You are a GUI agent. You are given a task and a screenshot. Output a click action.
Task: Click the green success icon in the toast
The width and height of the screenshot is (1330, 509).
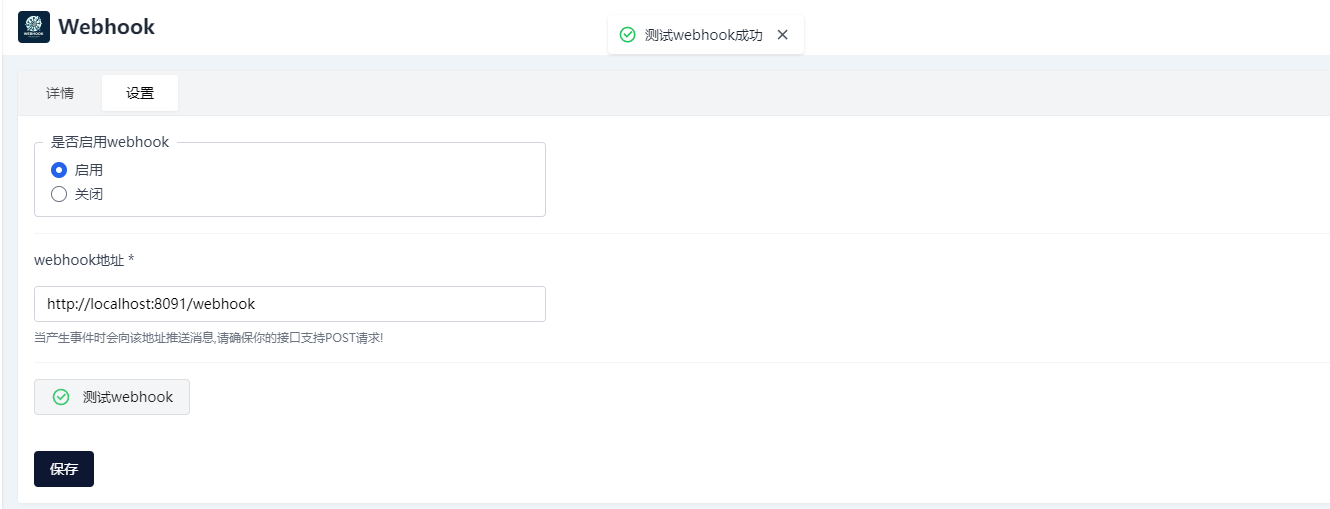point(628,35)
